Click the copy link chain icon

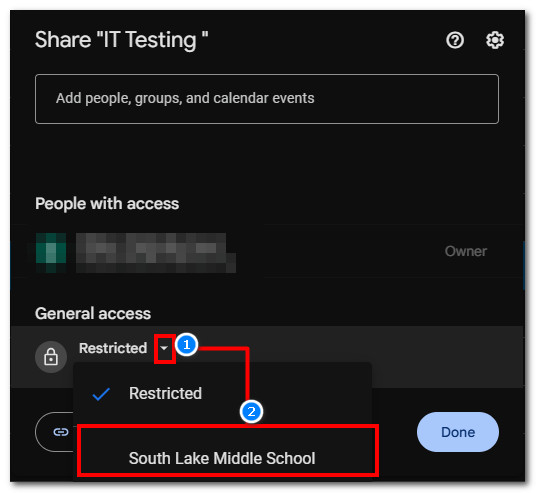pyautogui.click(x=61, y=432)
